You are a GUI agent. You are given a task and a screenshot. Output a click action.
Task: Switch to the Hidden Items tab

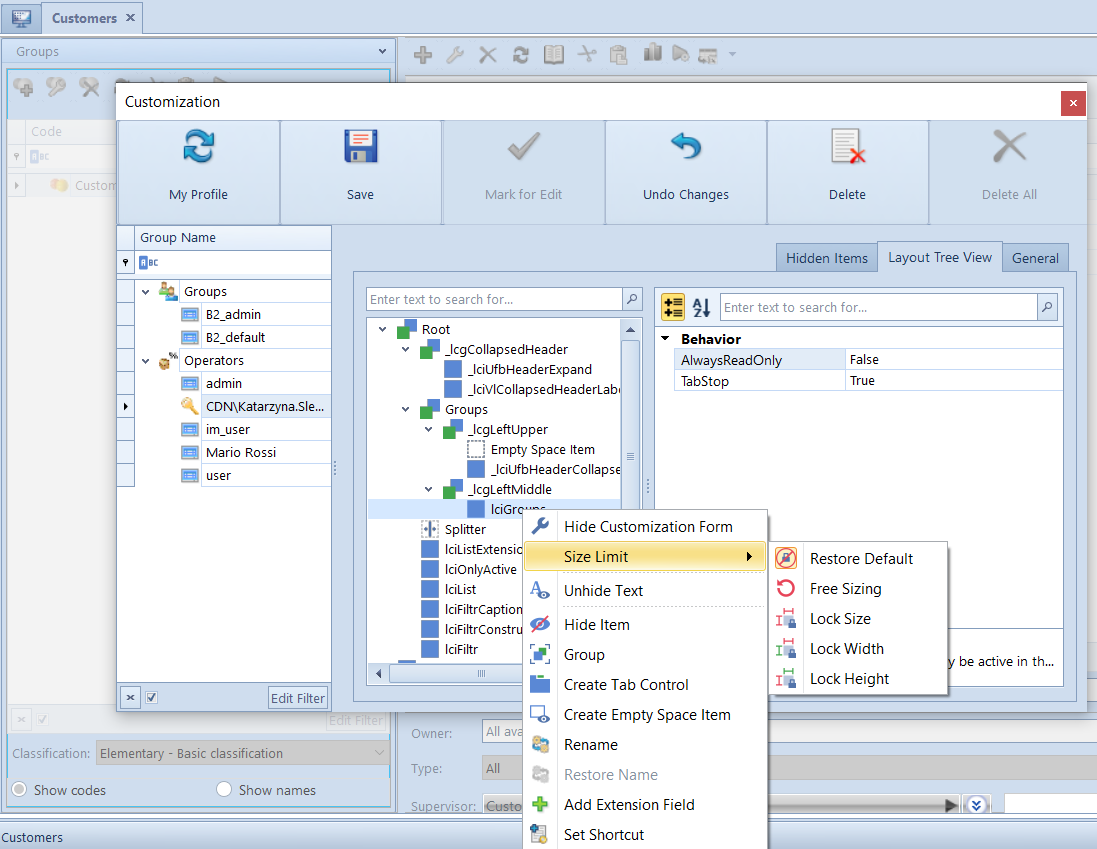[x=826, y=258]
